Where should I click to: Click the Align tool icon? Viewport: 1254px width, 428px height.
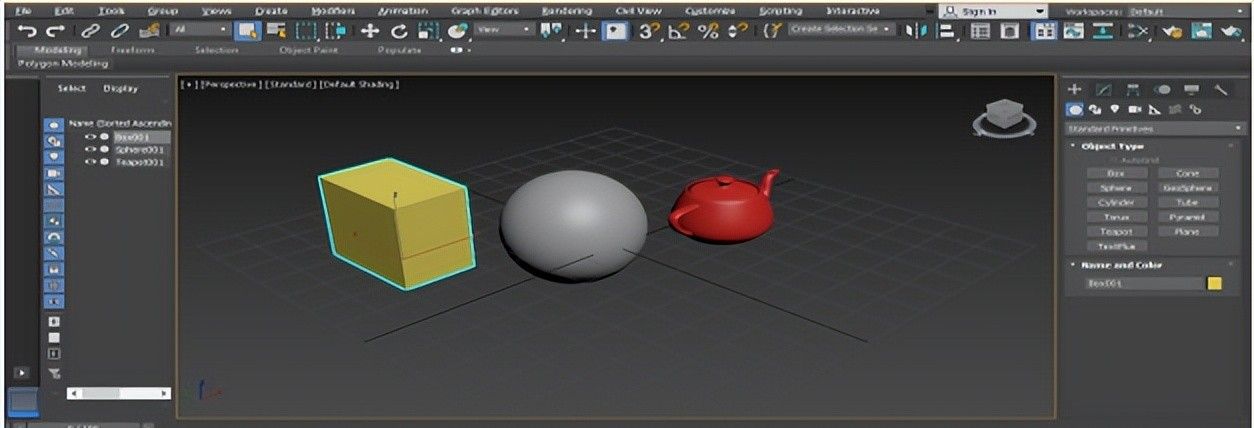(x=945, y=32)
